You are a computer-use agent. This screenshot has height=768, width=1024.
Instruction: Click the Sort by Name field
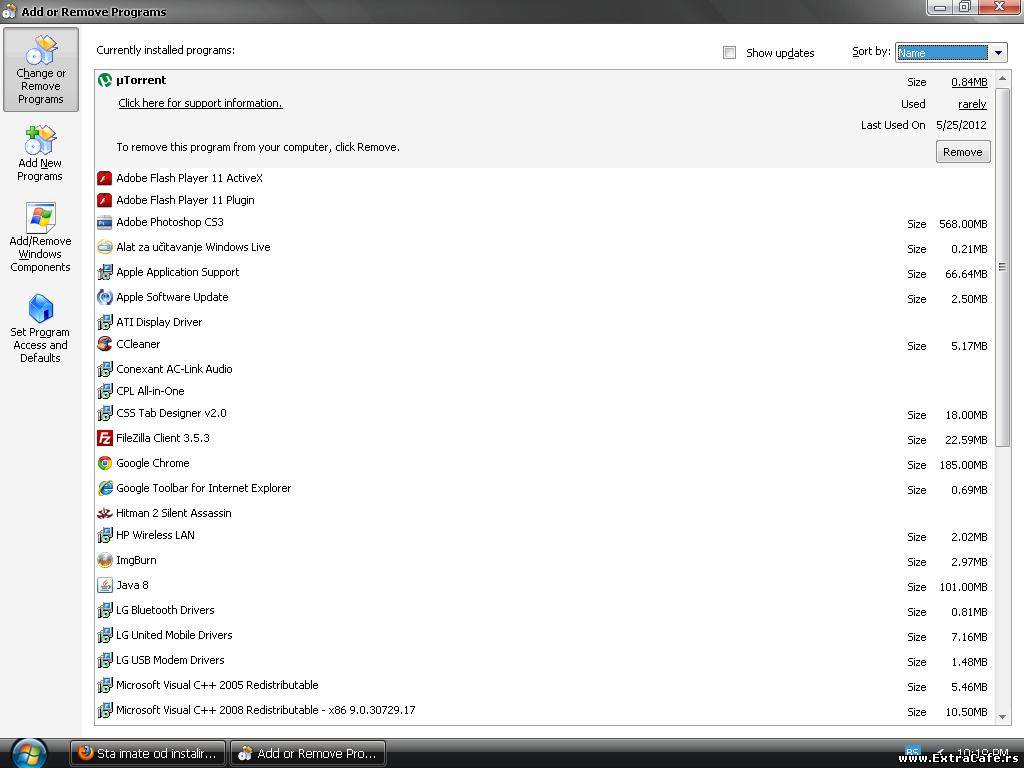[x=942, y=53]
